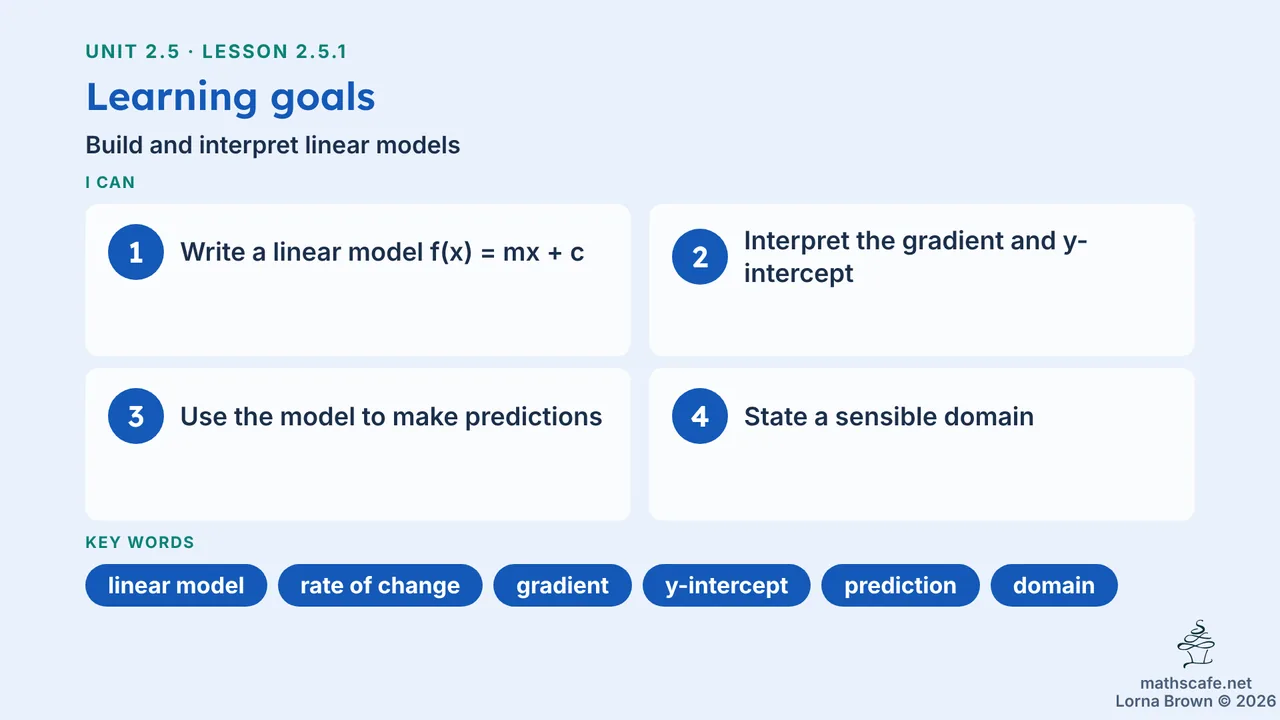Viewport: 1280px width, 720px height.
Task: Click the number 4 circle badge
Action: 700,416
